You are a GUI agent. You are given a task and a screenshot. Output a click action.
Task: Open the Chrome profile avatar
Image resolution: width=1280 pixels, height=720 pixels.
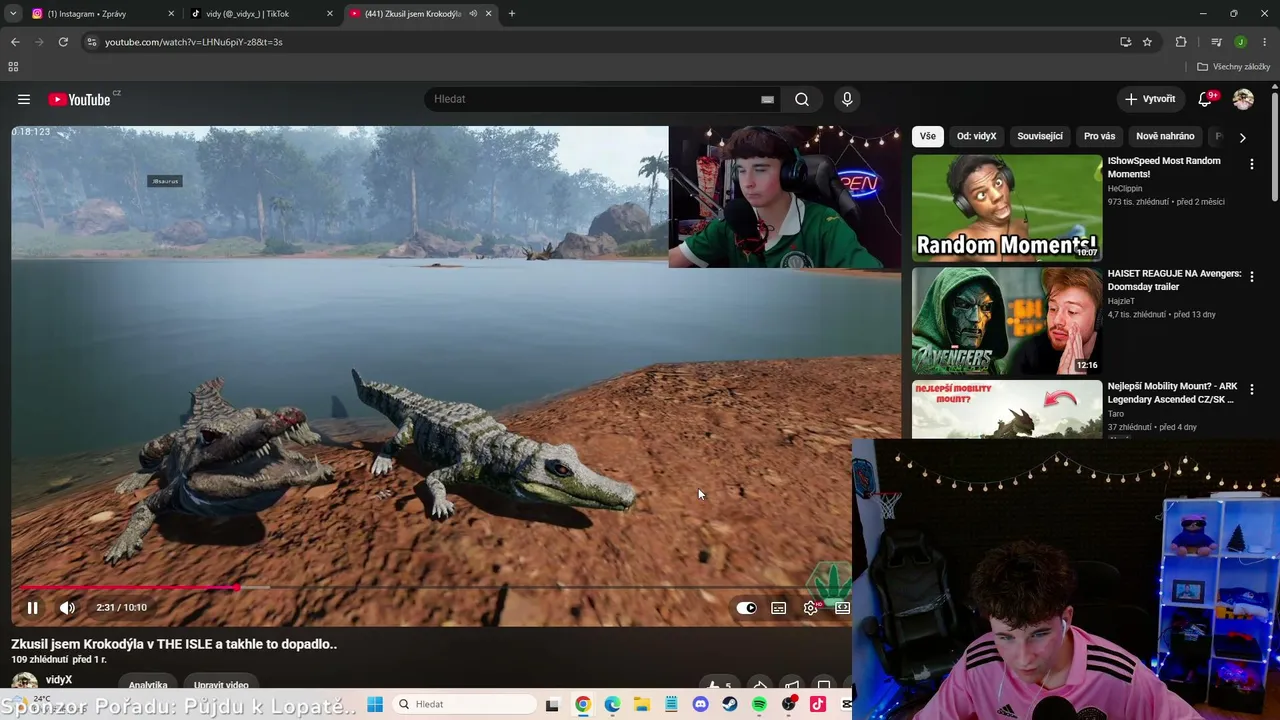[x=1240, y=42]
